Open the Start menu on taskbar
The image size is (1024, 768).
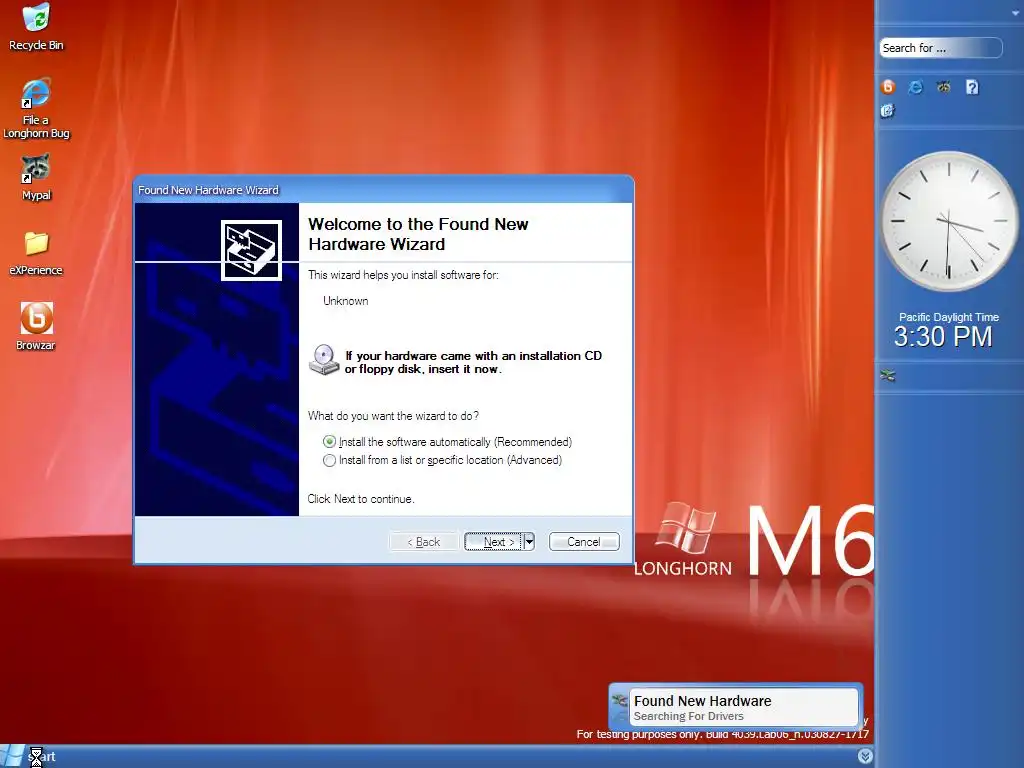pos(29,756)
